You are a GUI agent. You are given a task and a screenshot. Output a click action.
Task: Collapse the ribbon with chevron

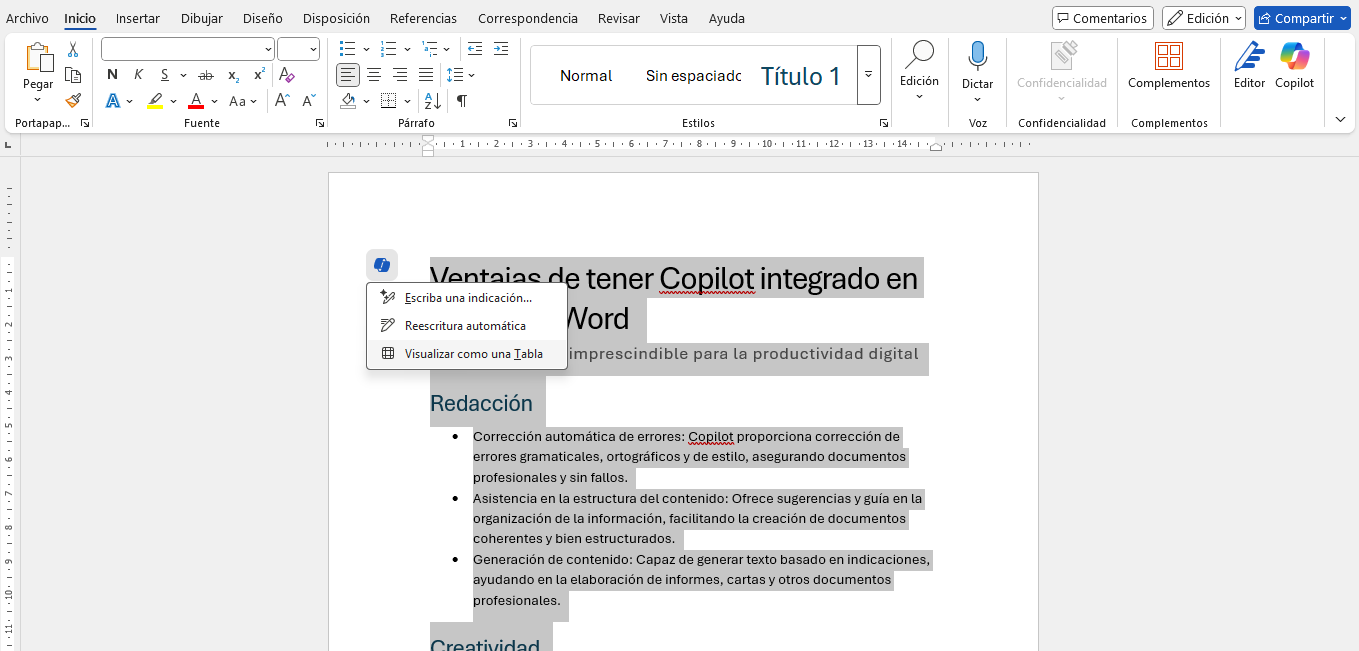click(1340, 119)
